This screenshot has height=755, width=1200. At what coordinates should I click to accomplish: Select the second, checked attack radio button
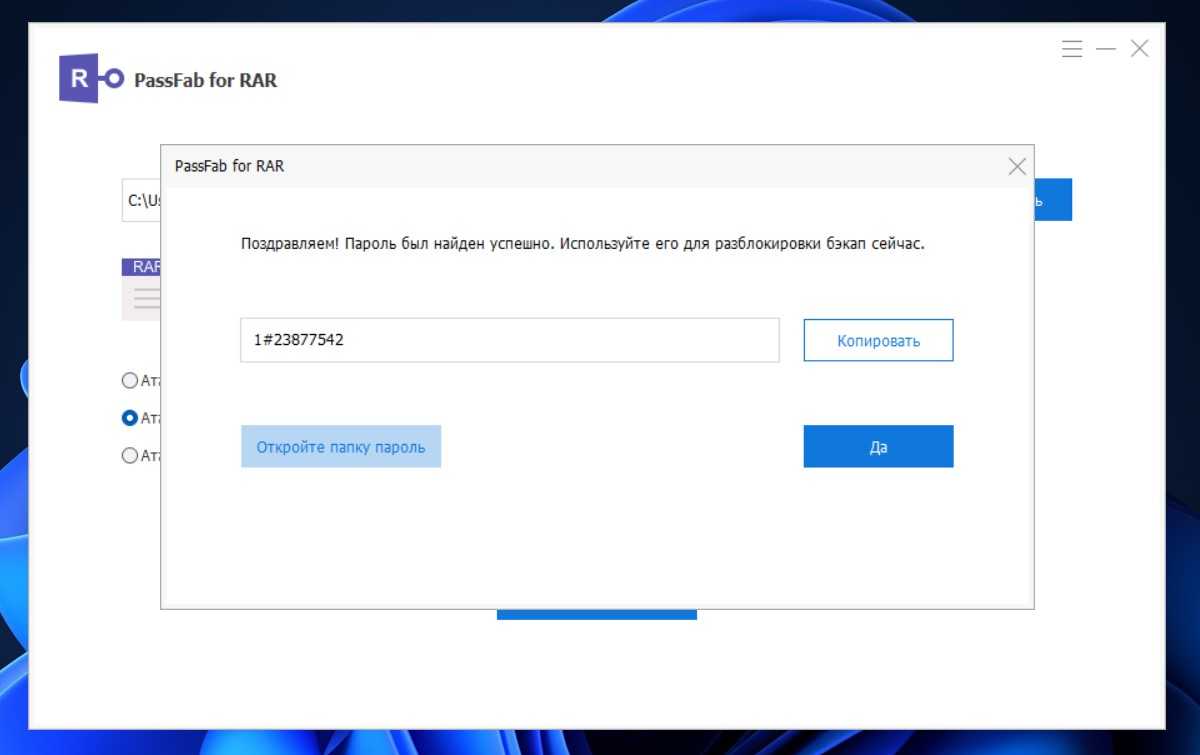coord(129,418)
